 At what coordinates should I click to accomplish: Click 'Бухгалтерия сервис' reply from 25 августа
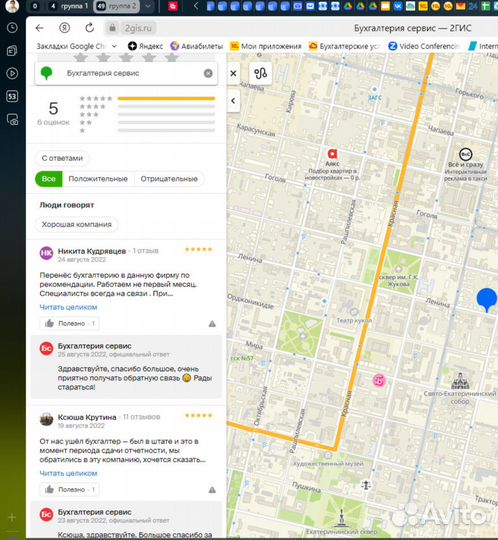point(94,346)
